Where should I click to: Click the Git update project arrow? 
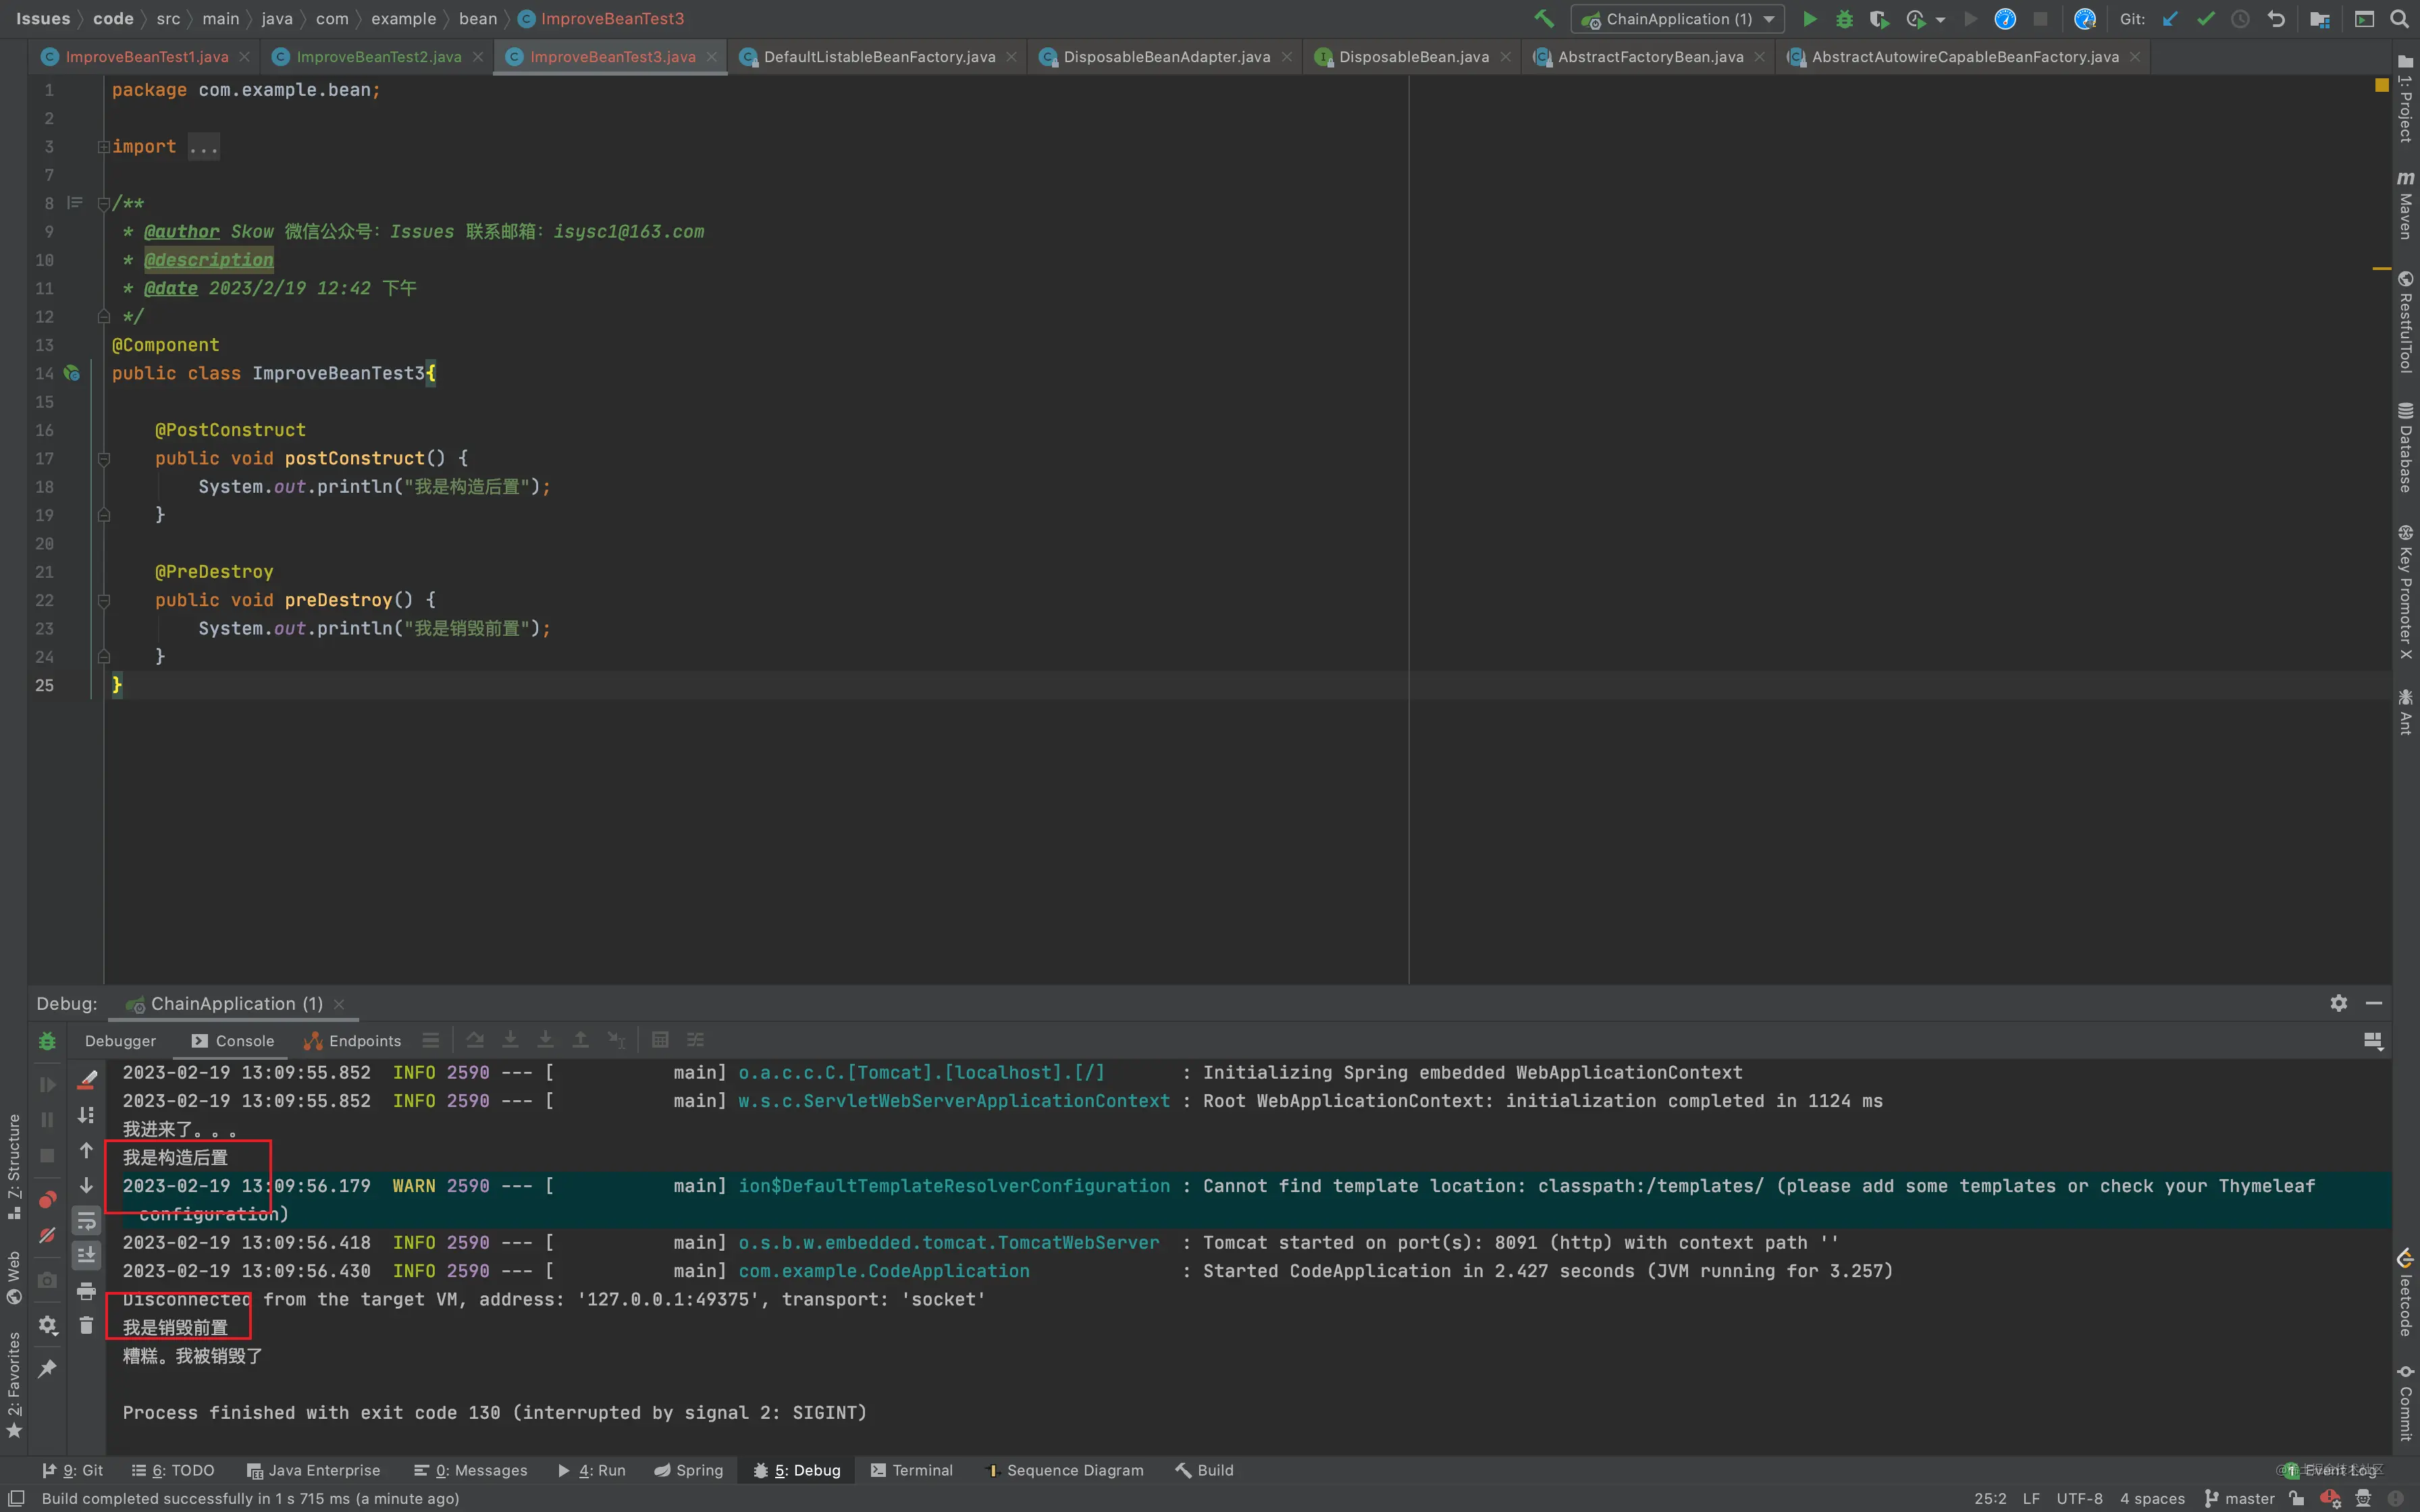pyautogui.click(x=2170, y=19)
